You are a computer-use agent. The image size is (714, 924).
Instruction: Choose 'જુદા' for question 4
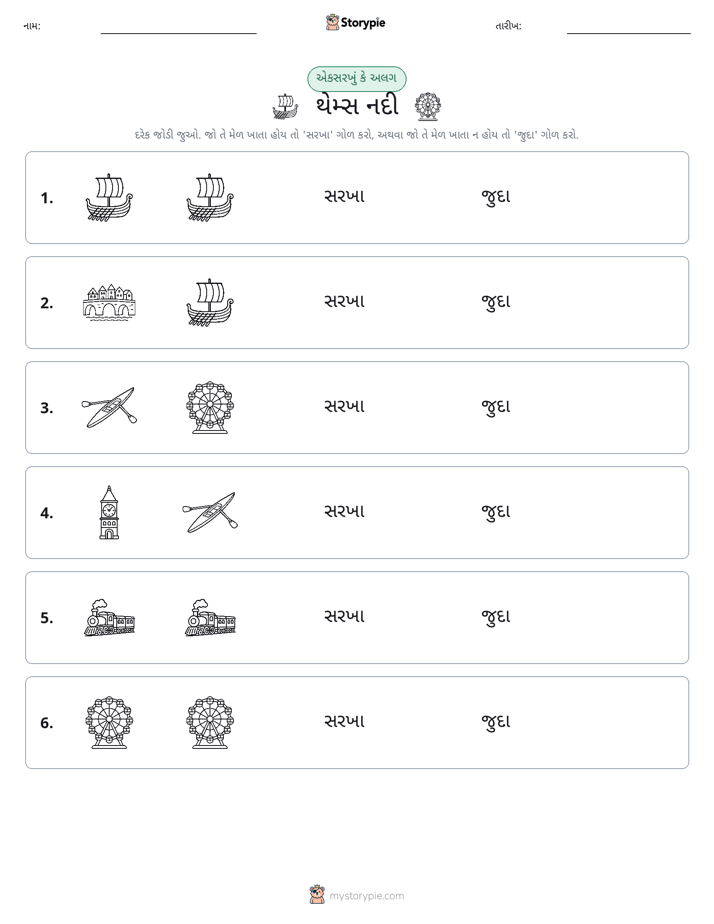coord(495,512)
